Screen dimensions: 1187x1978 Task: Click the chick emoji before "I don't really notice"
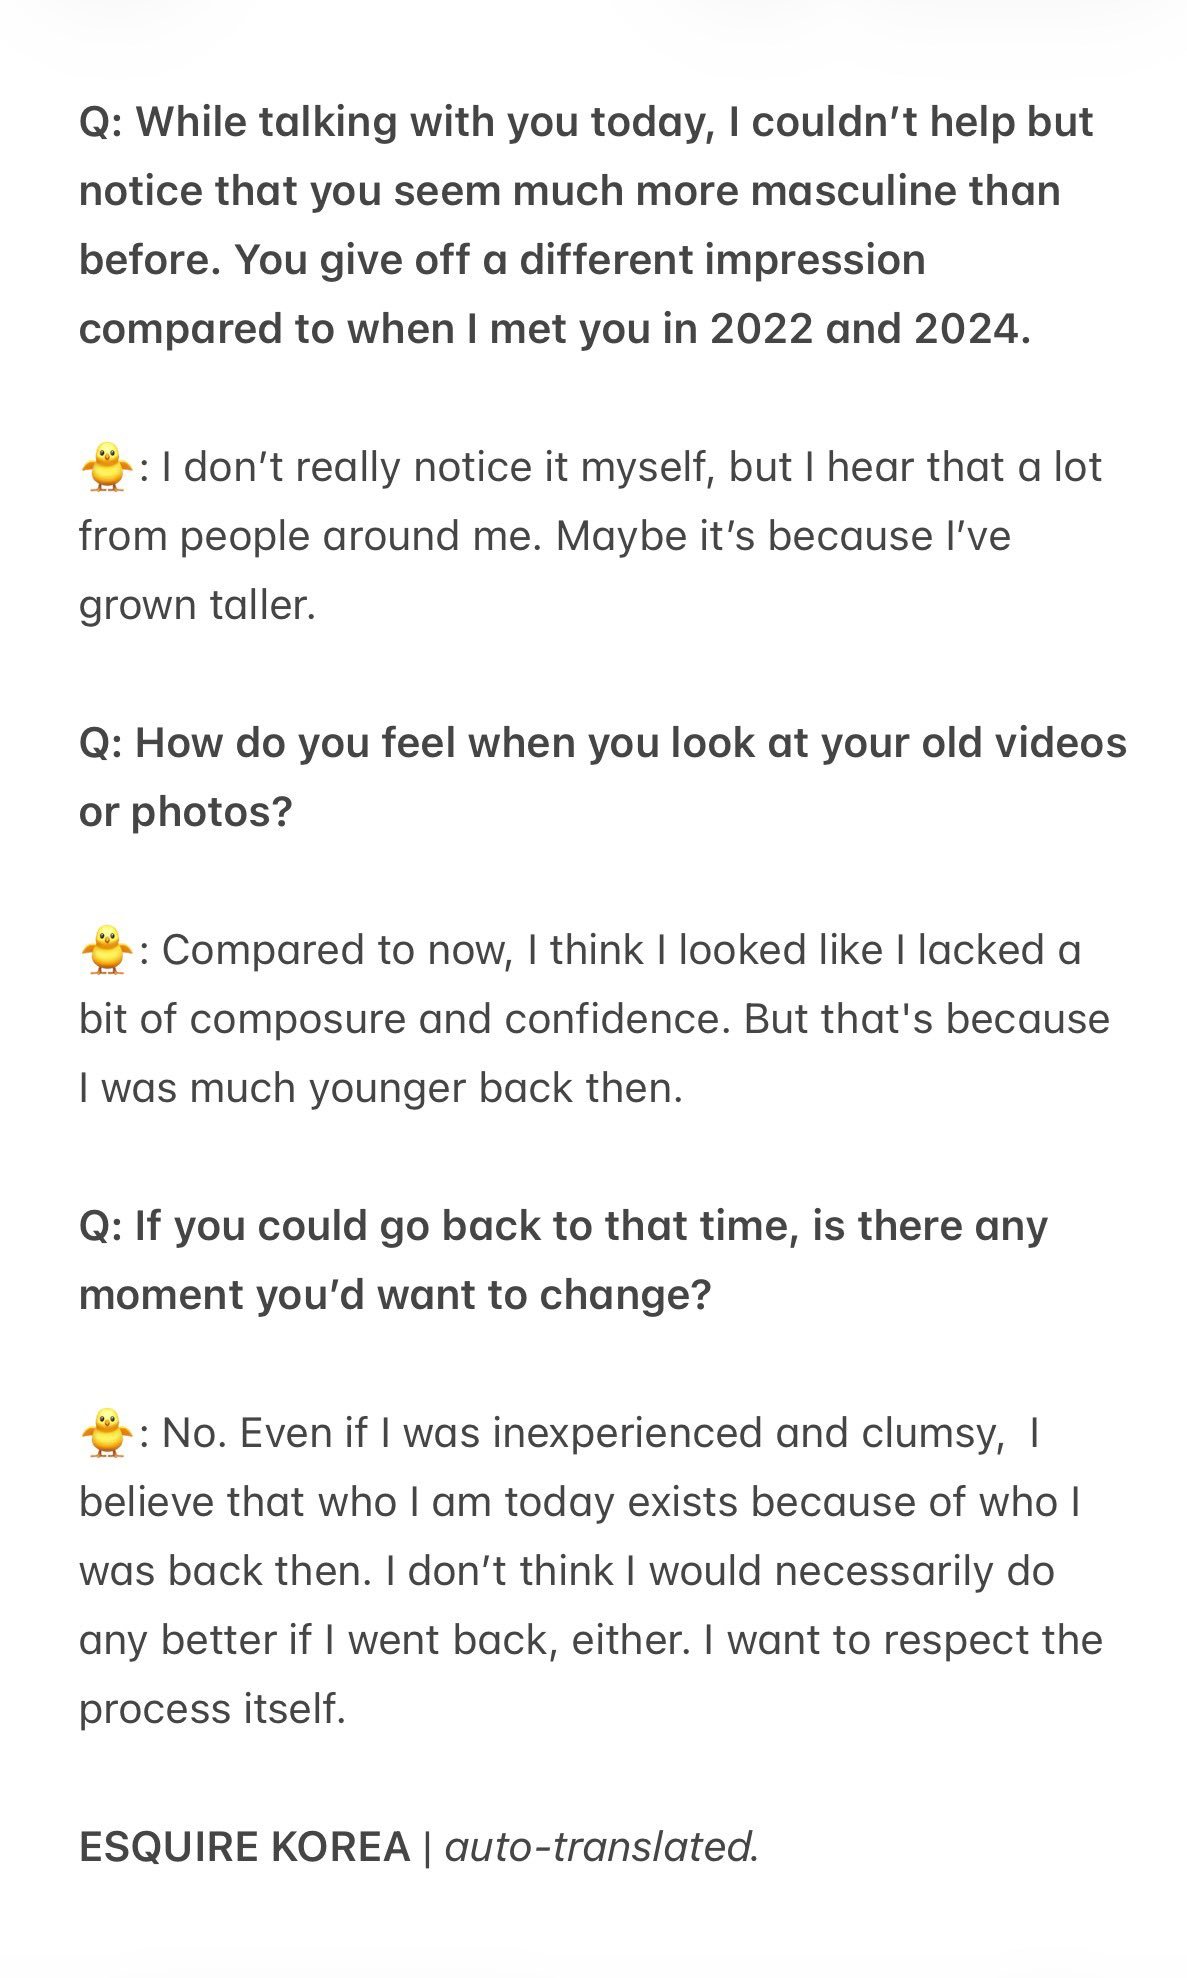tap(106, 468)
